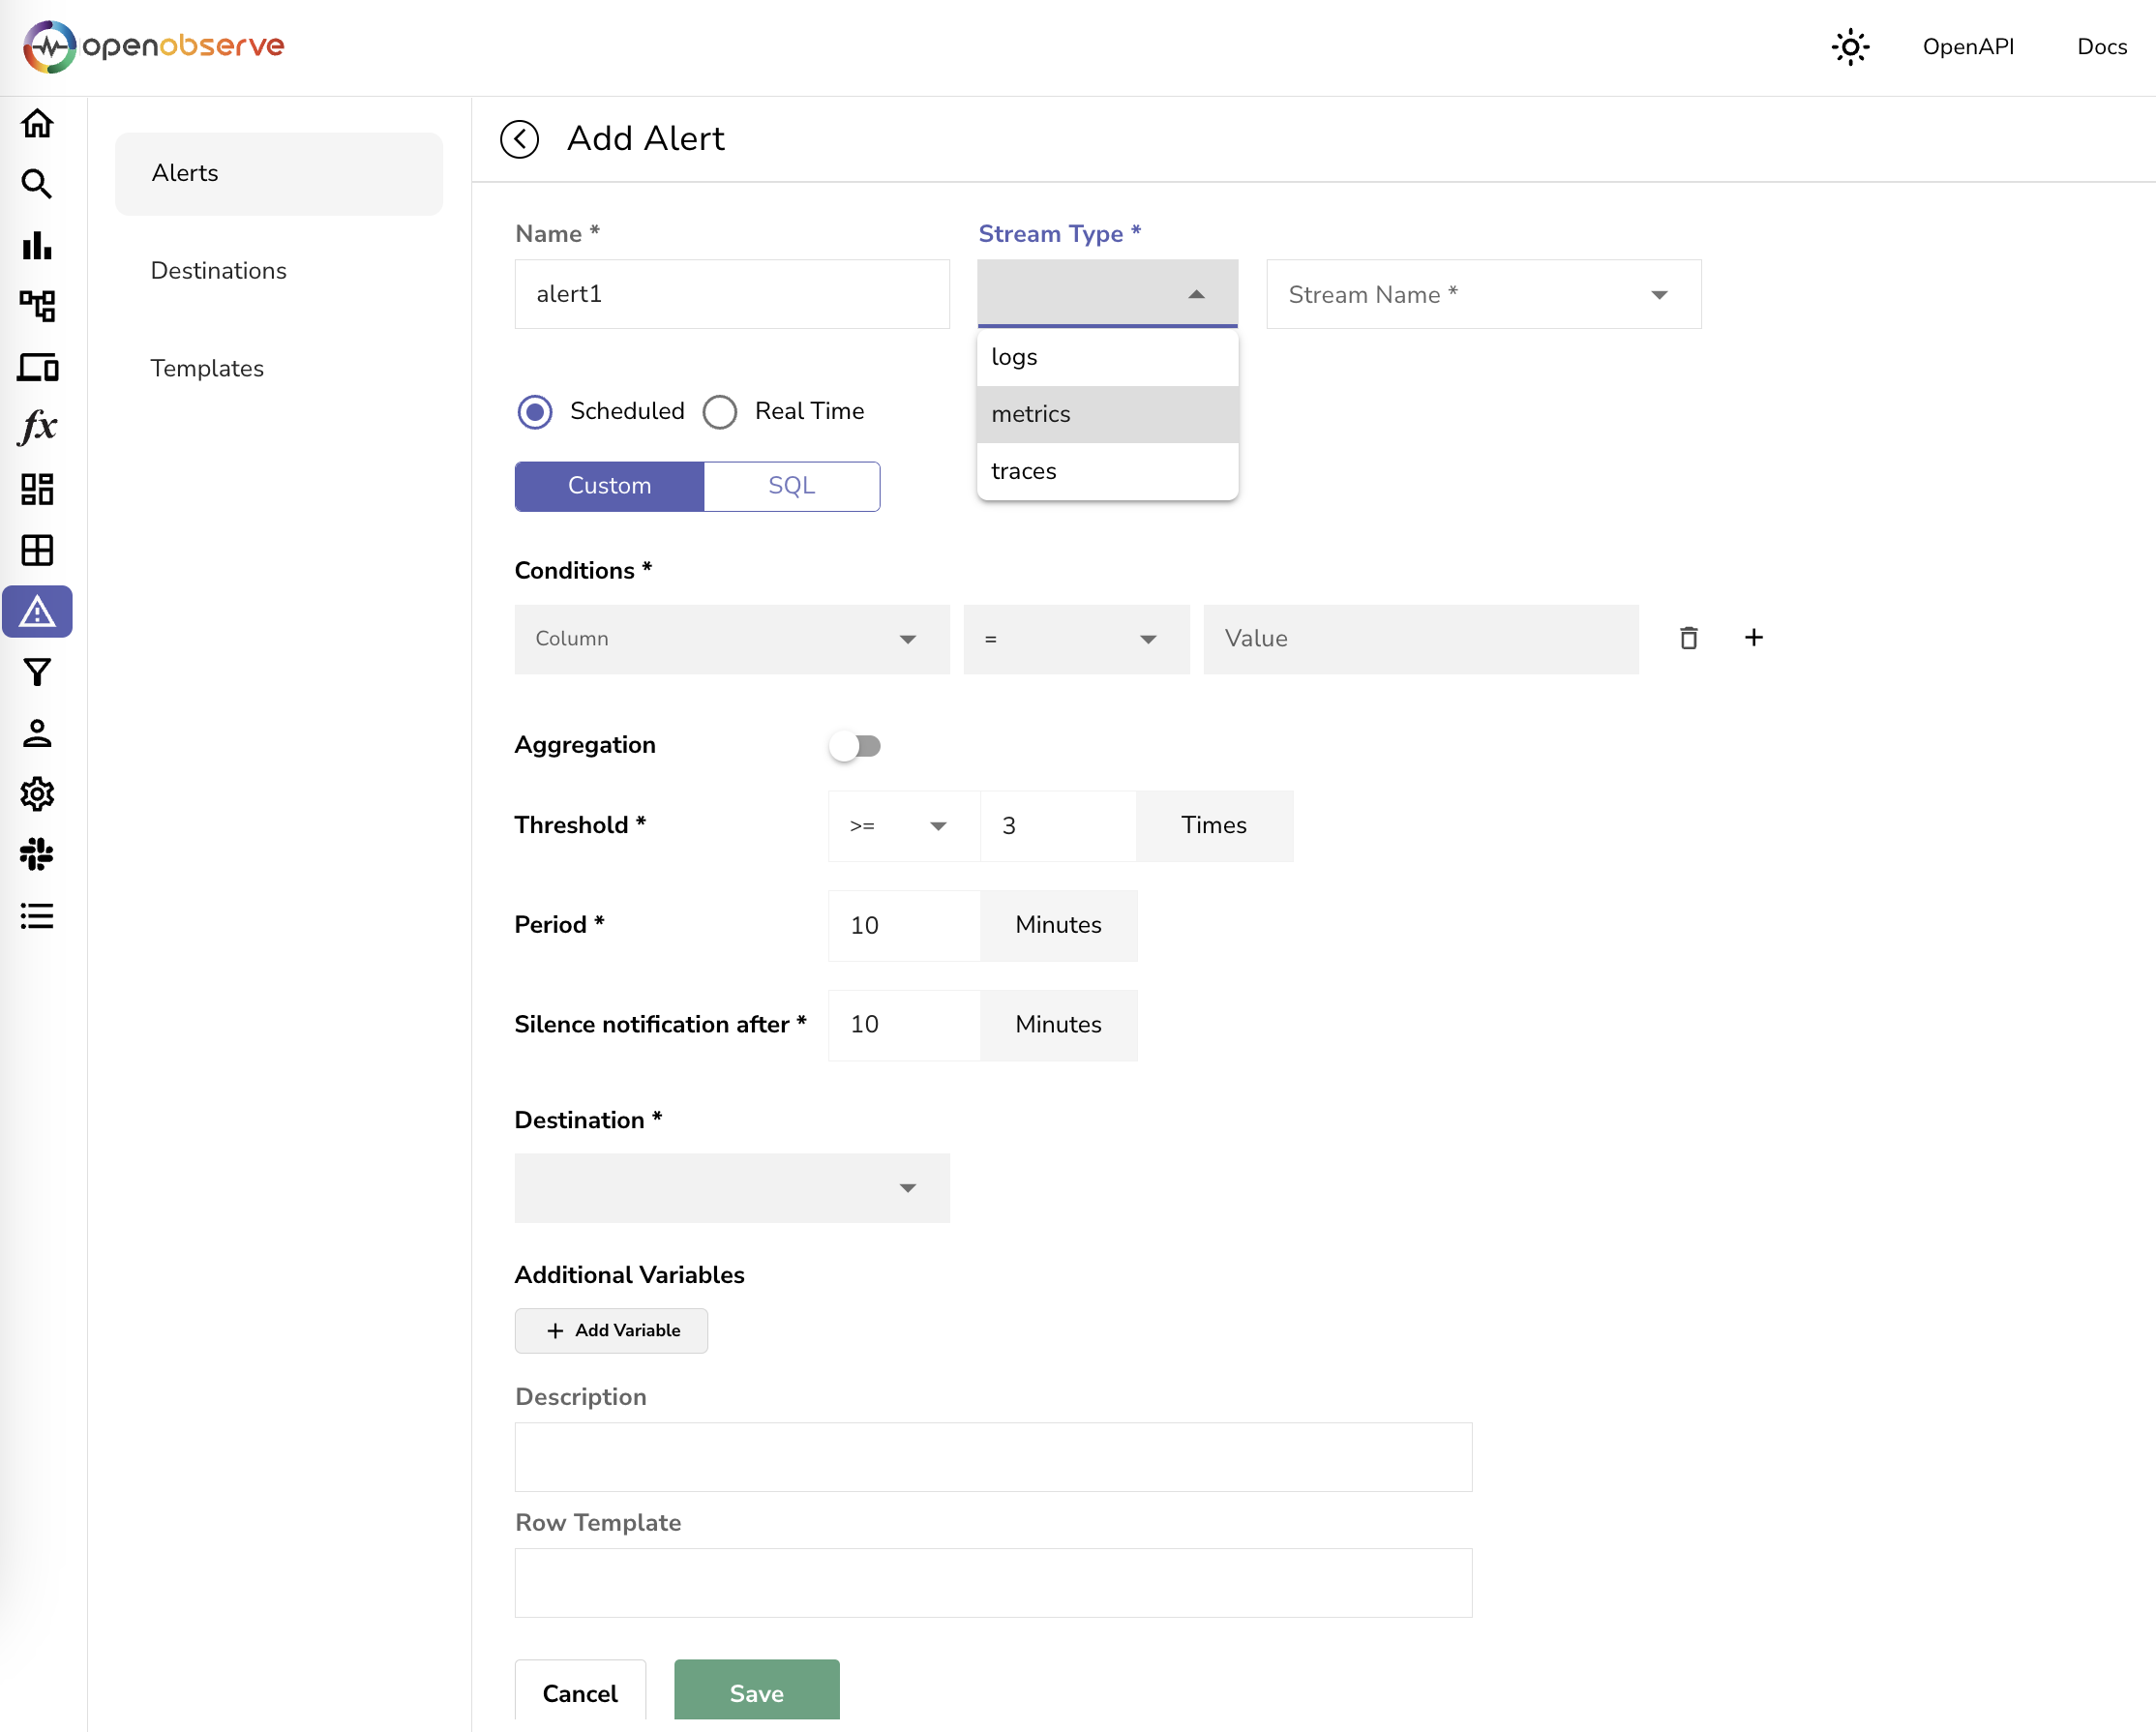2156x1732 pixels.
Task: Open the Destinations menu item
Action: coord(218,271)
